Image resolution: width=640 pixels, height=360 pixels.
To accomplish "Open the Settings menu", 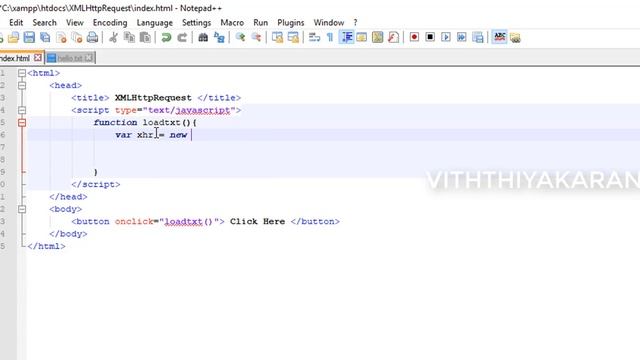I will 196,22.
